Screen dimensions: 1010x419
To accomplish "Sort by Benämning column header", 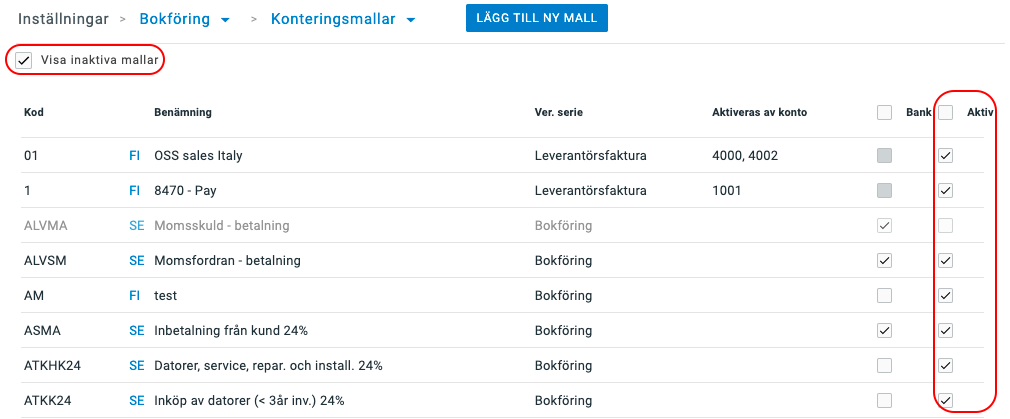I will [183, 112].
